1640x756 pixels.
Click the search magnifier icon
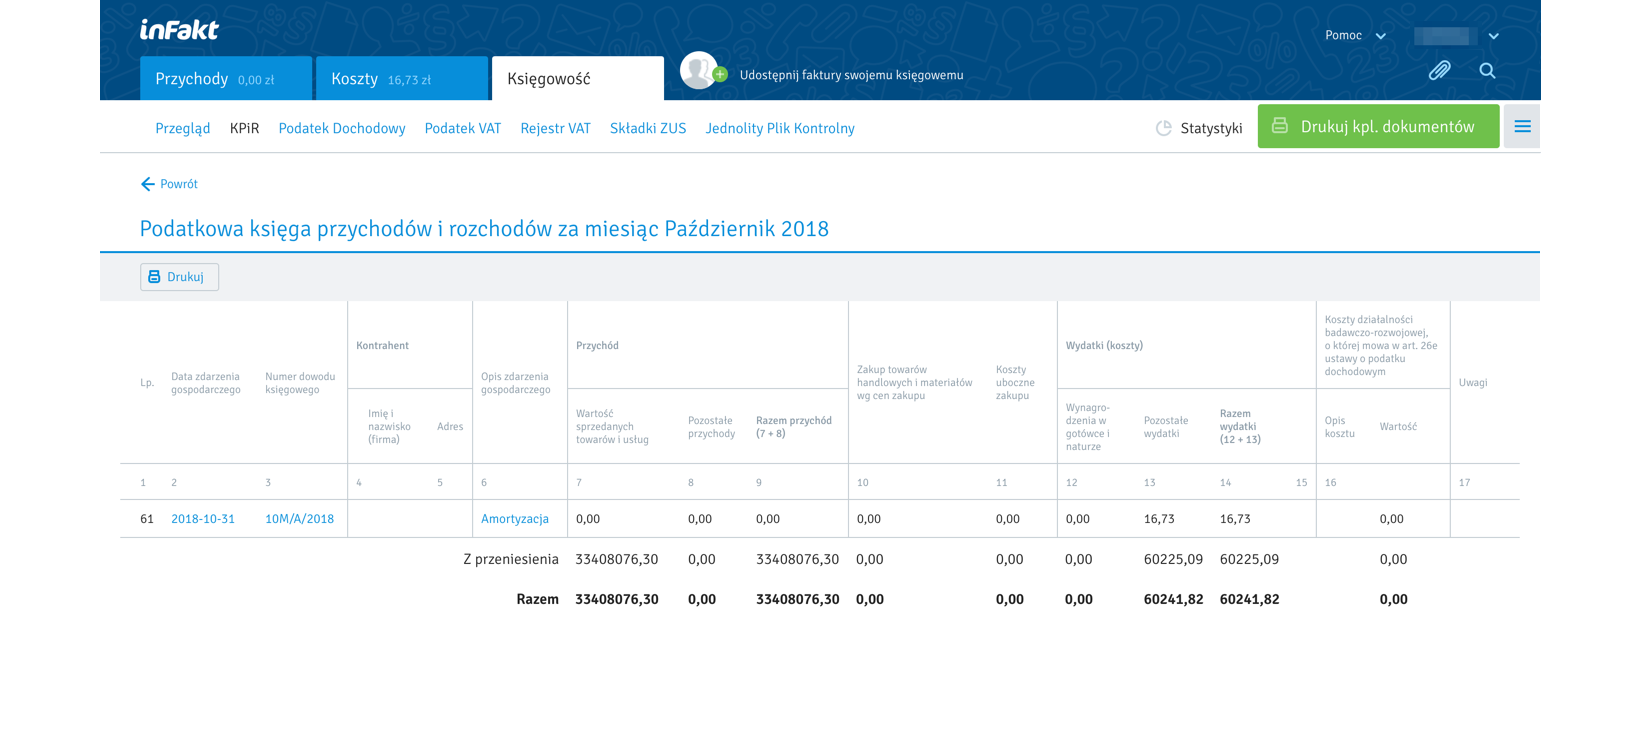pos(1487,70)
